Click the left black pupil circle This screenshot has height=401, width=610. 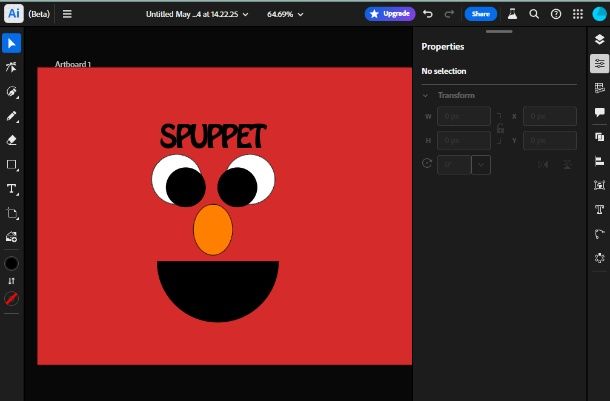pos(186,187)
